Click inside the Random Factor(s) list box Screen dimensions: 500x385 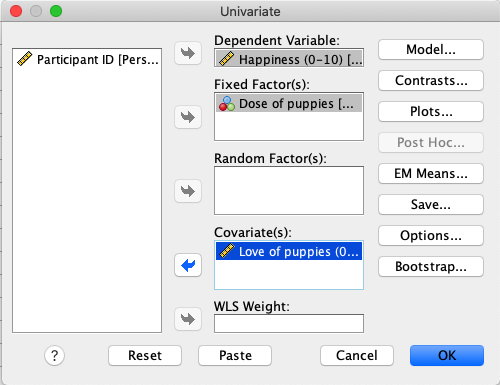click(289, 191)
